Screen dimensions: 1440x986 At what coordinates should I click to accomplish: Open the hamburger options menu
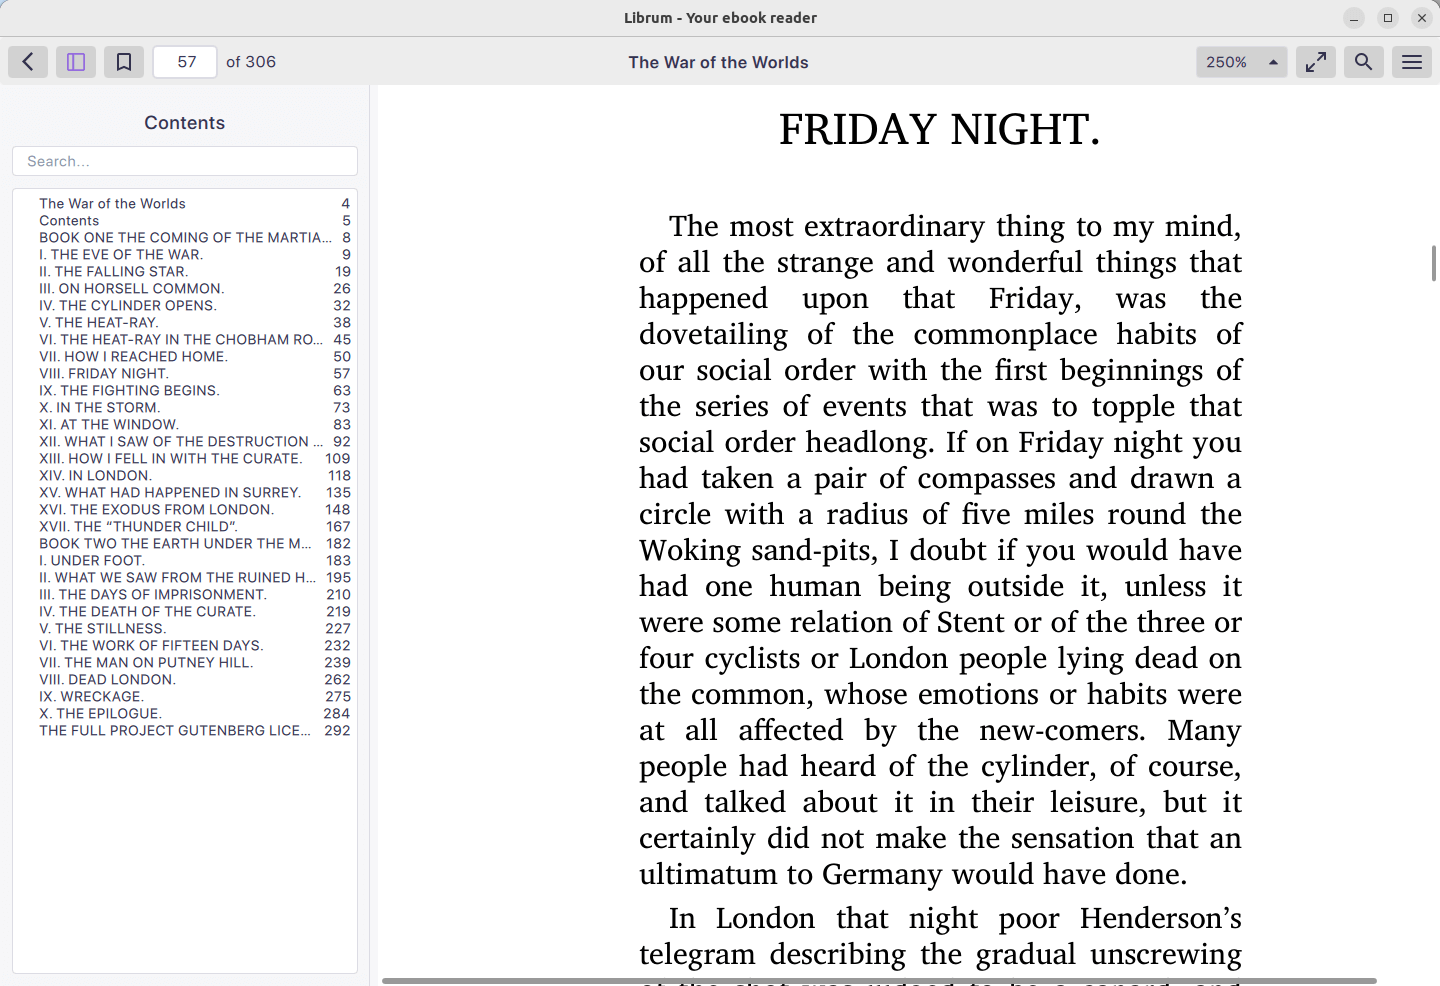[x=1412, y=62]
